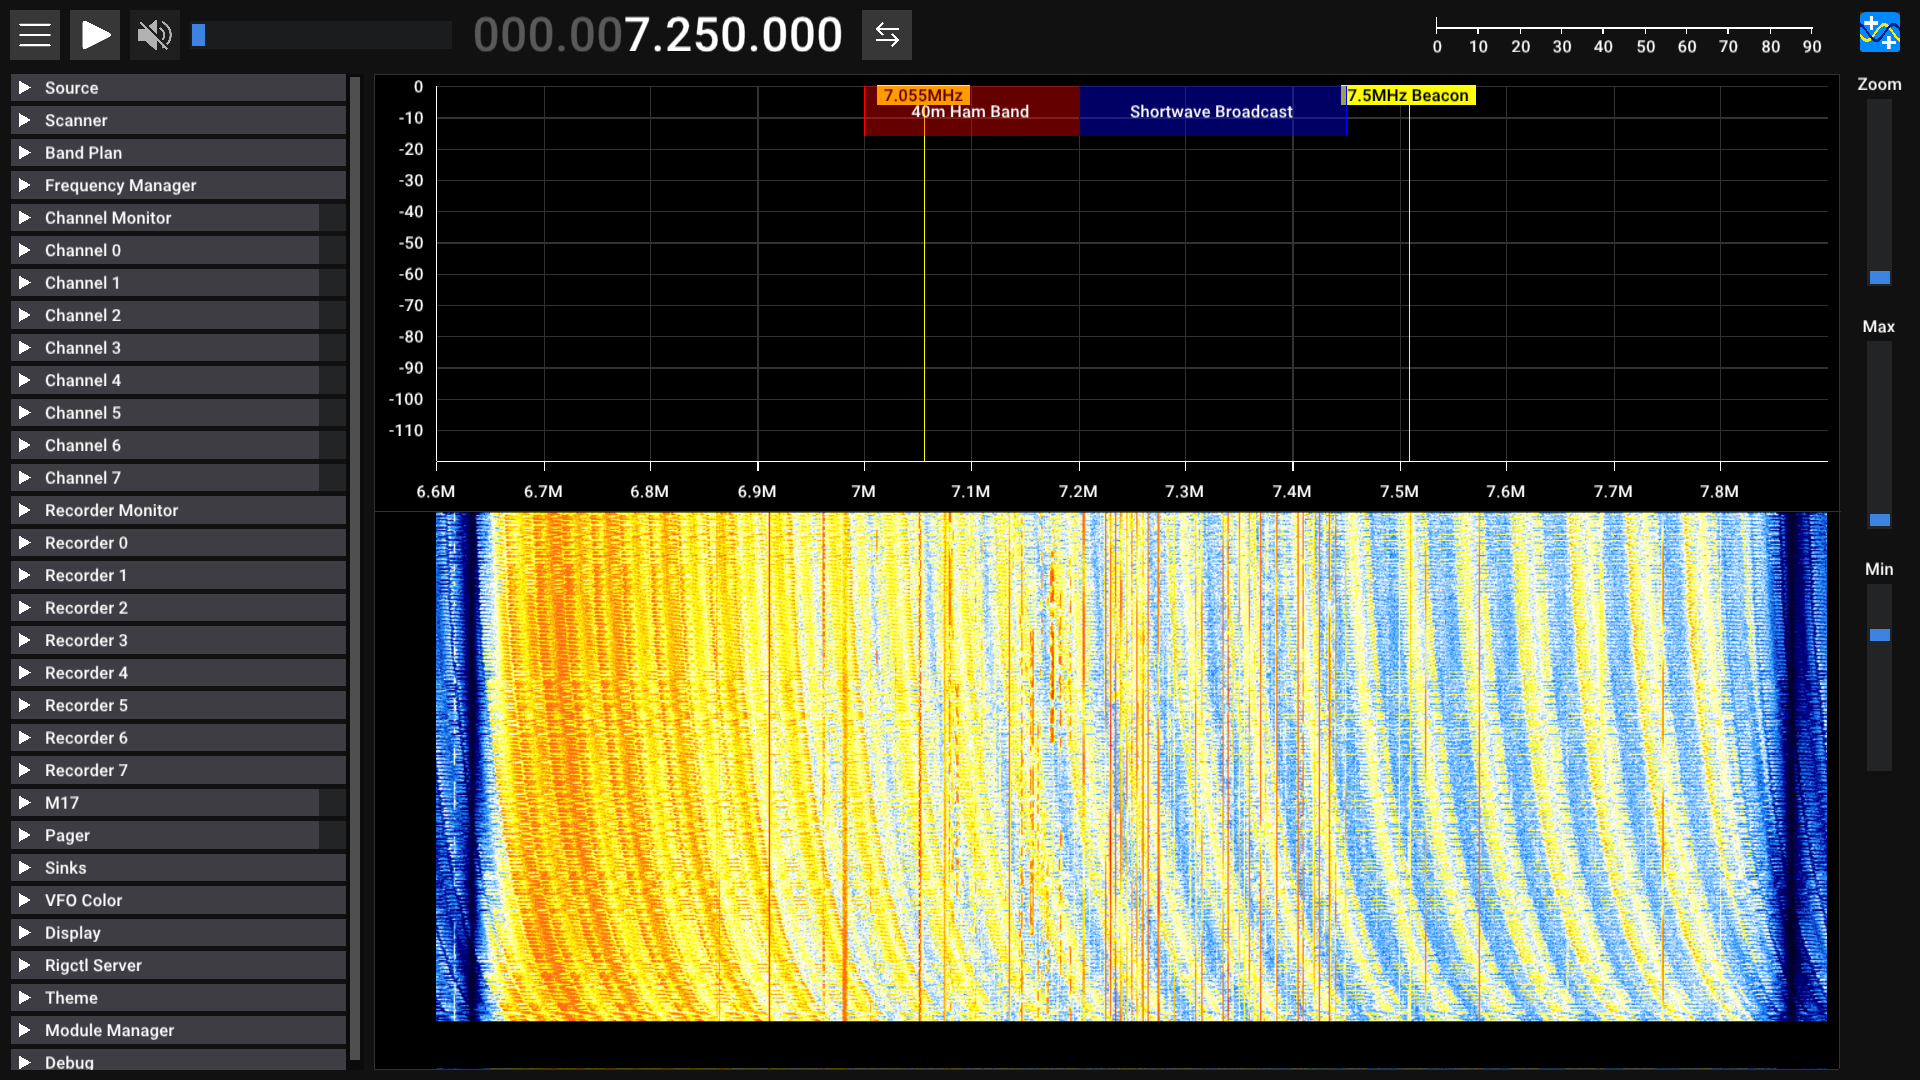Click the muted speaker icon
Image resolution: width=1920 pixels, height=1080 pixels.
pos(154,35)
